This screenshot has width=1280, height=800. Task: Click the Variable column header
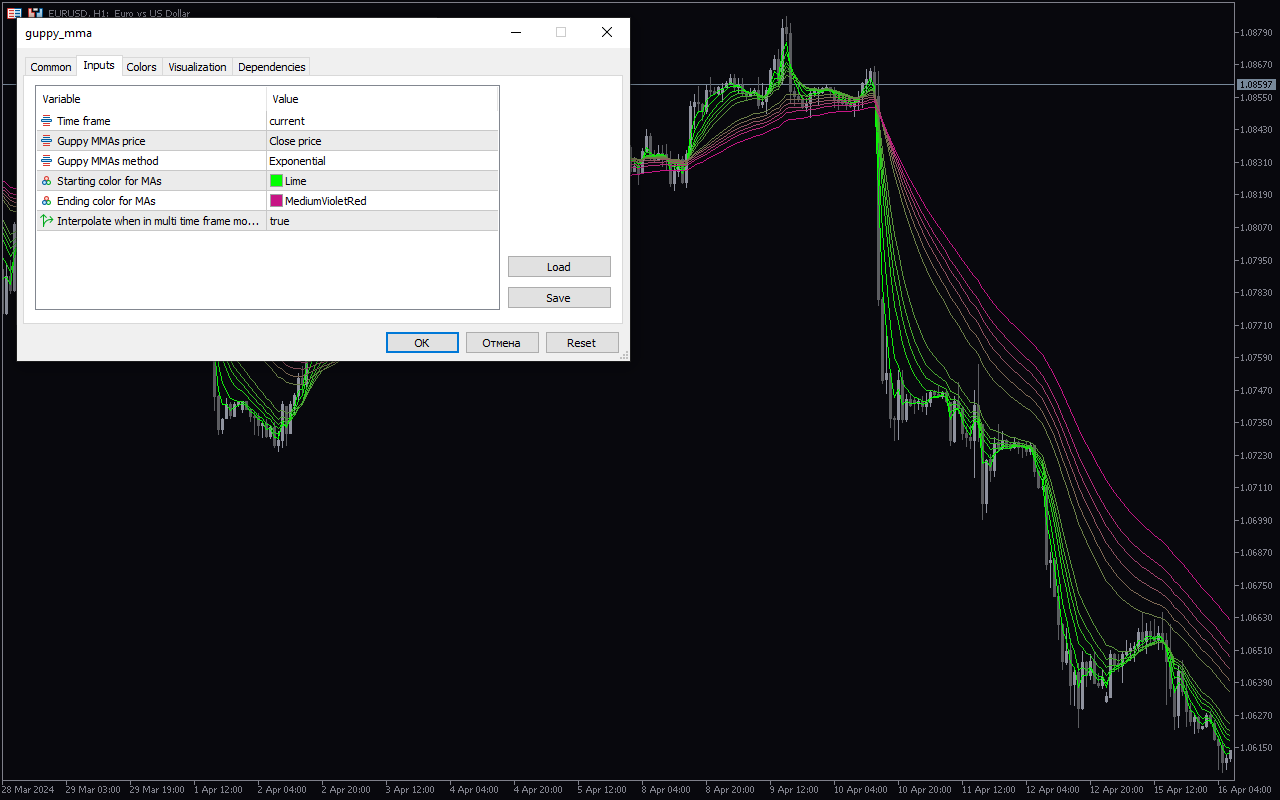tap(151, 99)
